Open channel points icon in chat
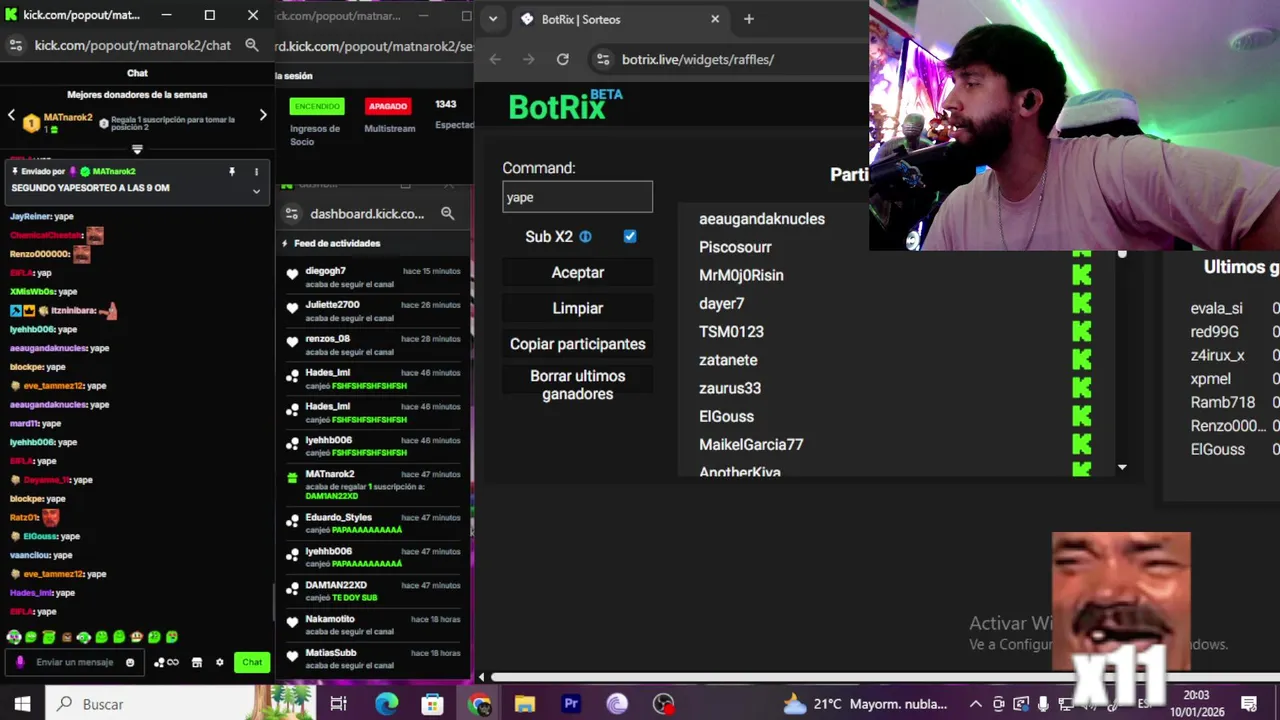This screenshot has width=1280, height=720. [x=166, y=662]
